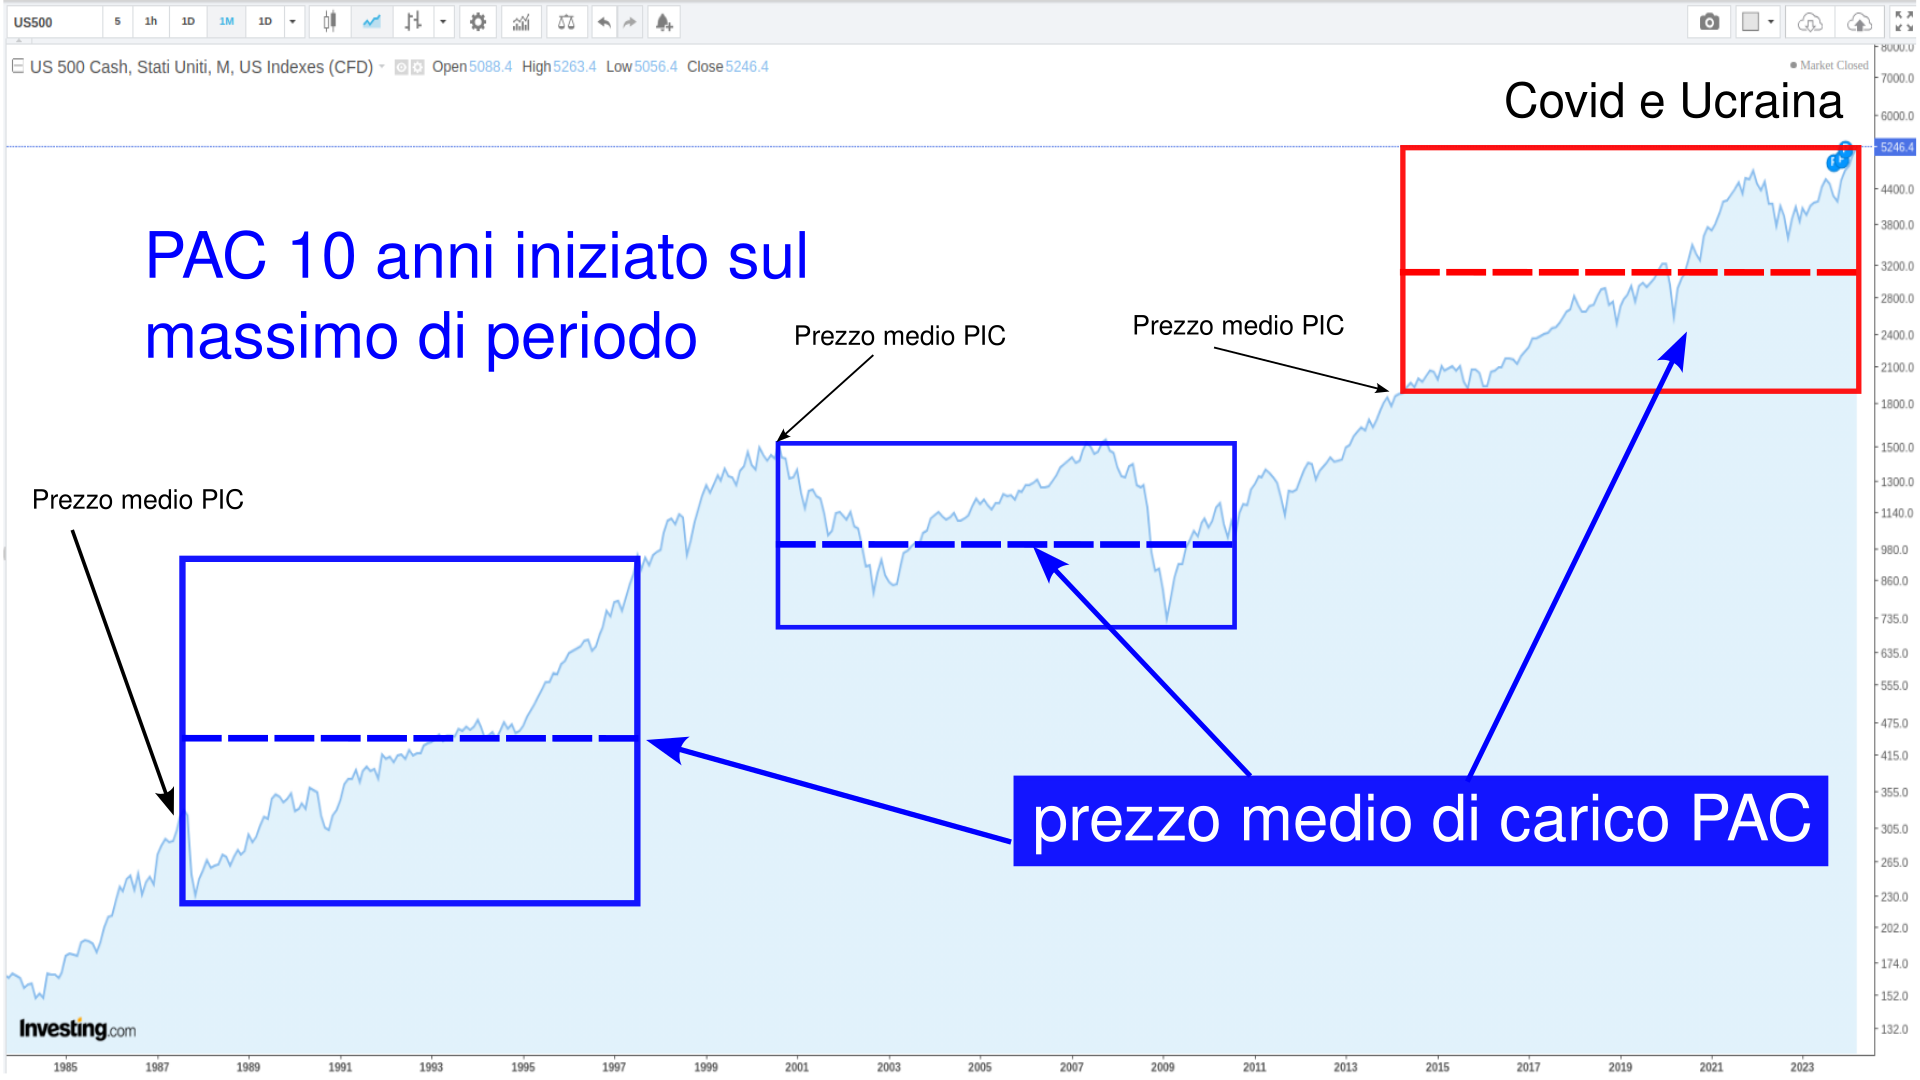This screenshot has width=1920, height=1080.
Task: Toggle fullscreen chart mode
Action: click(1903, 21)
